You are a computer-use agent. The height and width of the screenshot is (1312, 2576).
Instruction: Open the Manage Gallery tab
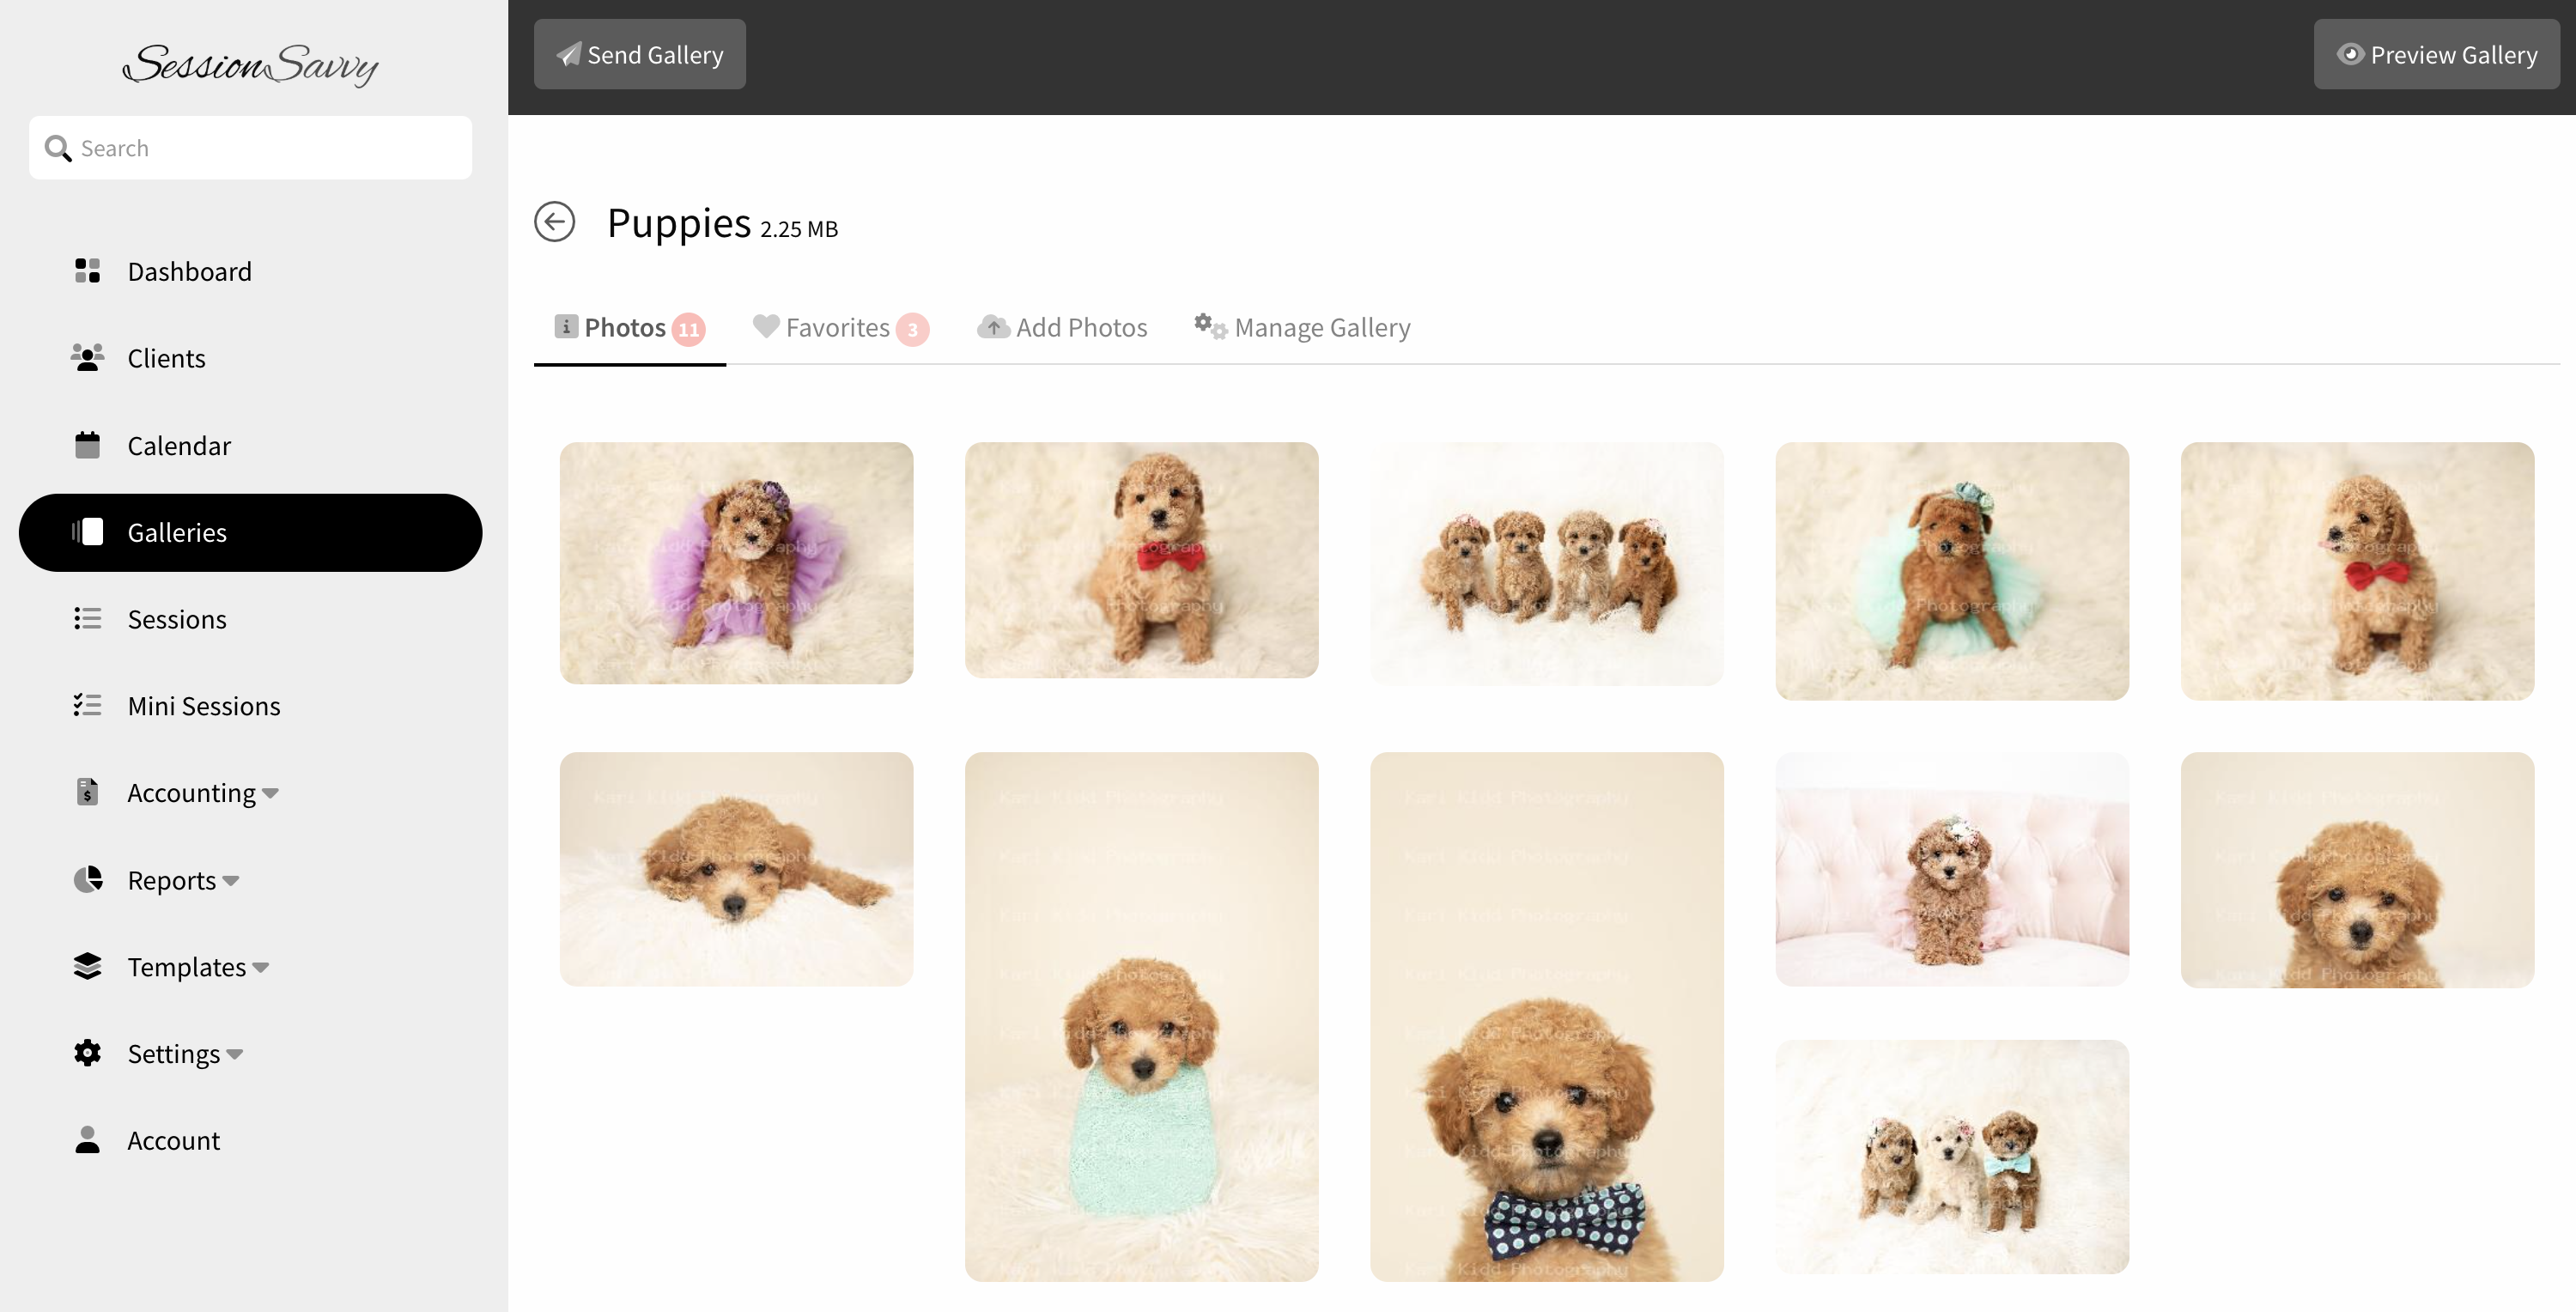tap(1302, 328)
